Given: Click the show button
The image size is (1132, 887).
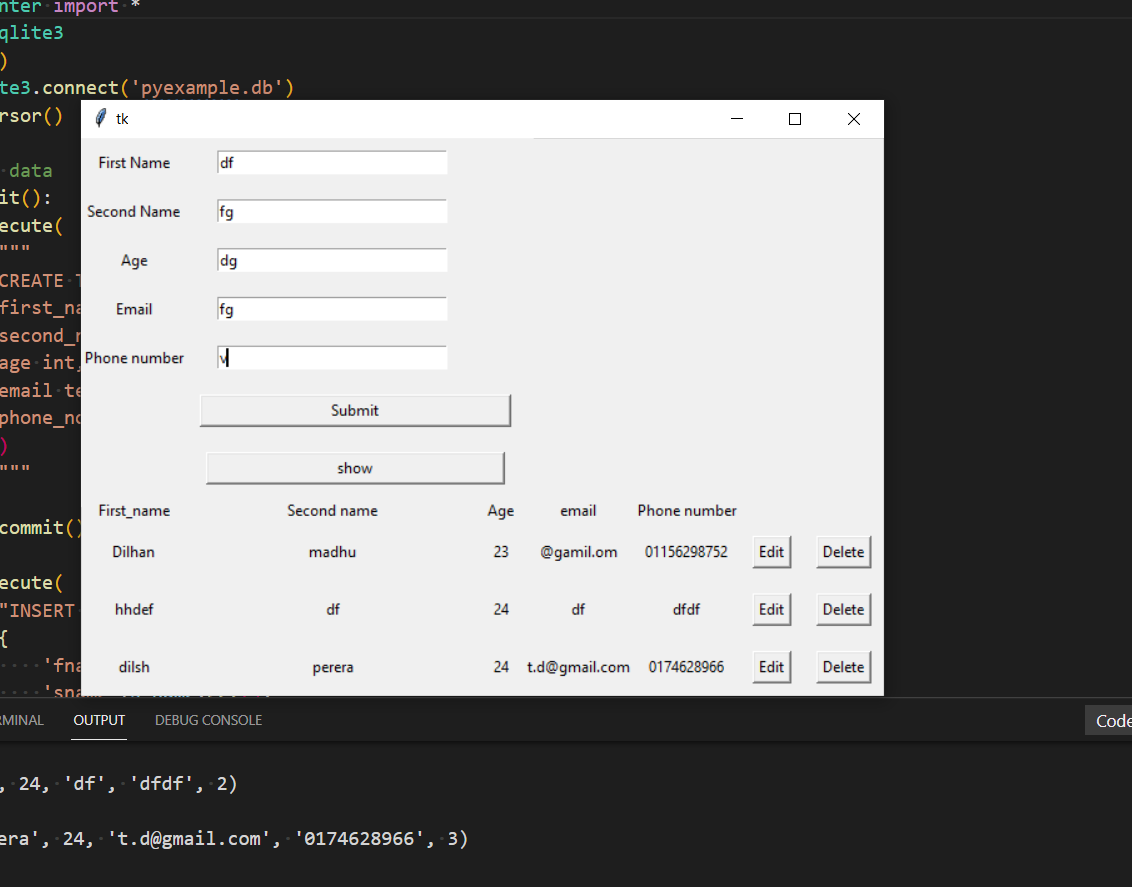Looking at the screenshot, I should [355, 468].
